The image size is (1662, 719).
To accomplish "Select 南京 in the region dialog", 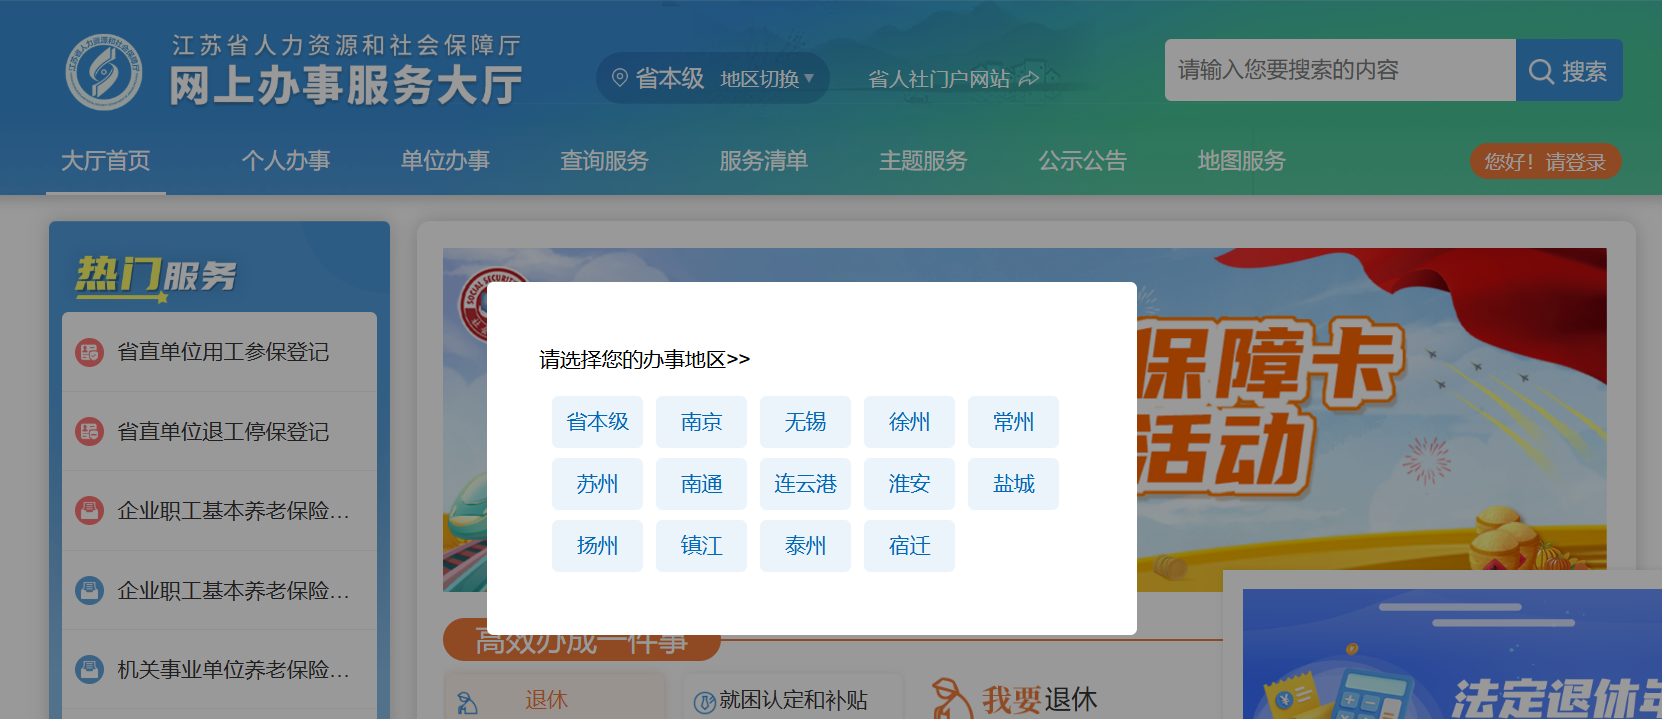I will tap(701, 422).
